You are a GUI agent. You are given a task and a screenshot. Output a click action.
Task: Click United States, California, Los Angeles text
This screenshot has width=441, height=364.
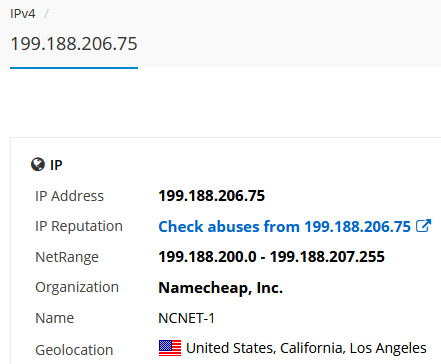click(x=306, y=348)
